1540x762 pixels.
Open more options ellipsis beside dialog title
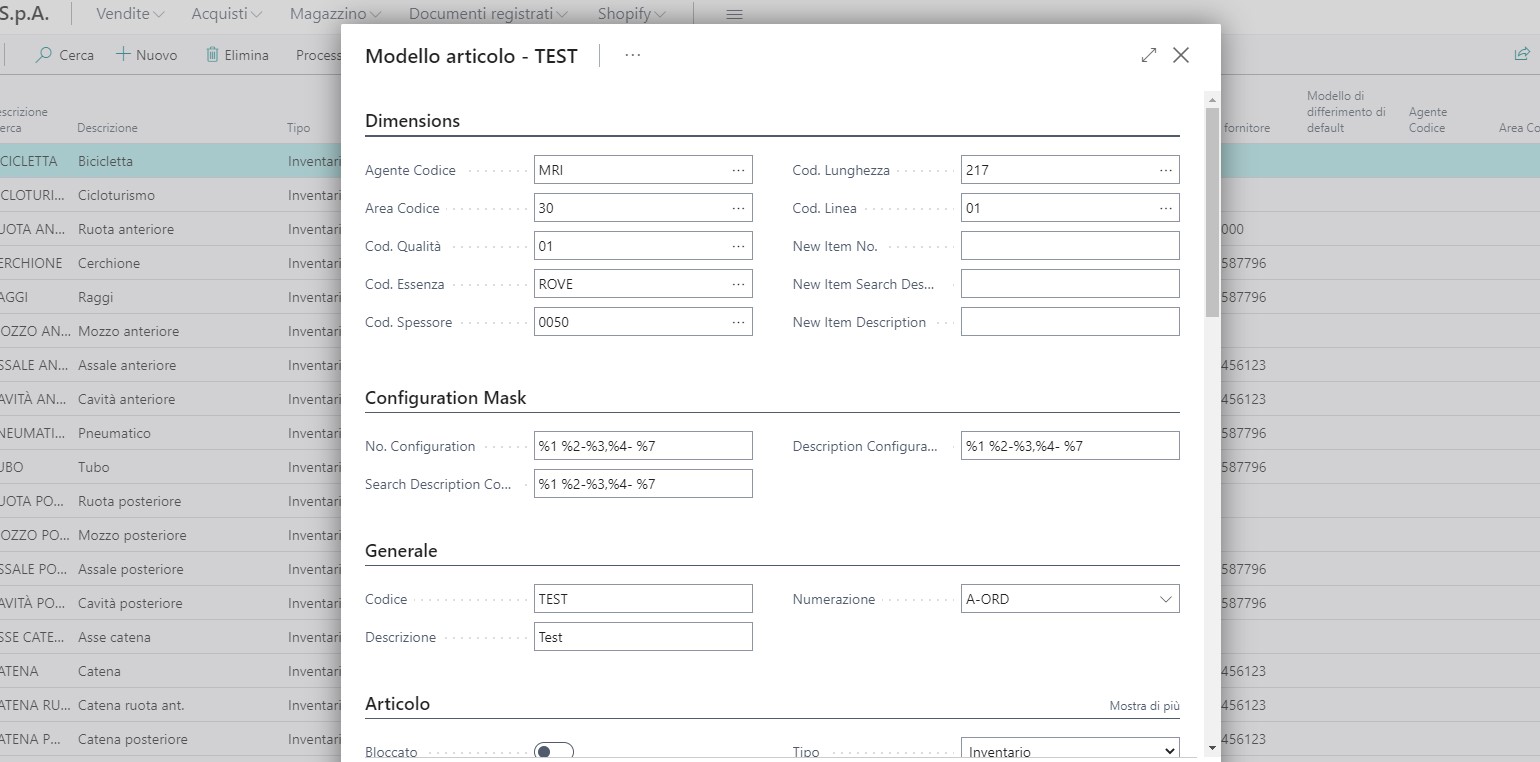click(632, 56)
